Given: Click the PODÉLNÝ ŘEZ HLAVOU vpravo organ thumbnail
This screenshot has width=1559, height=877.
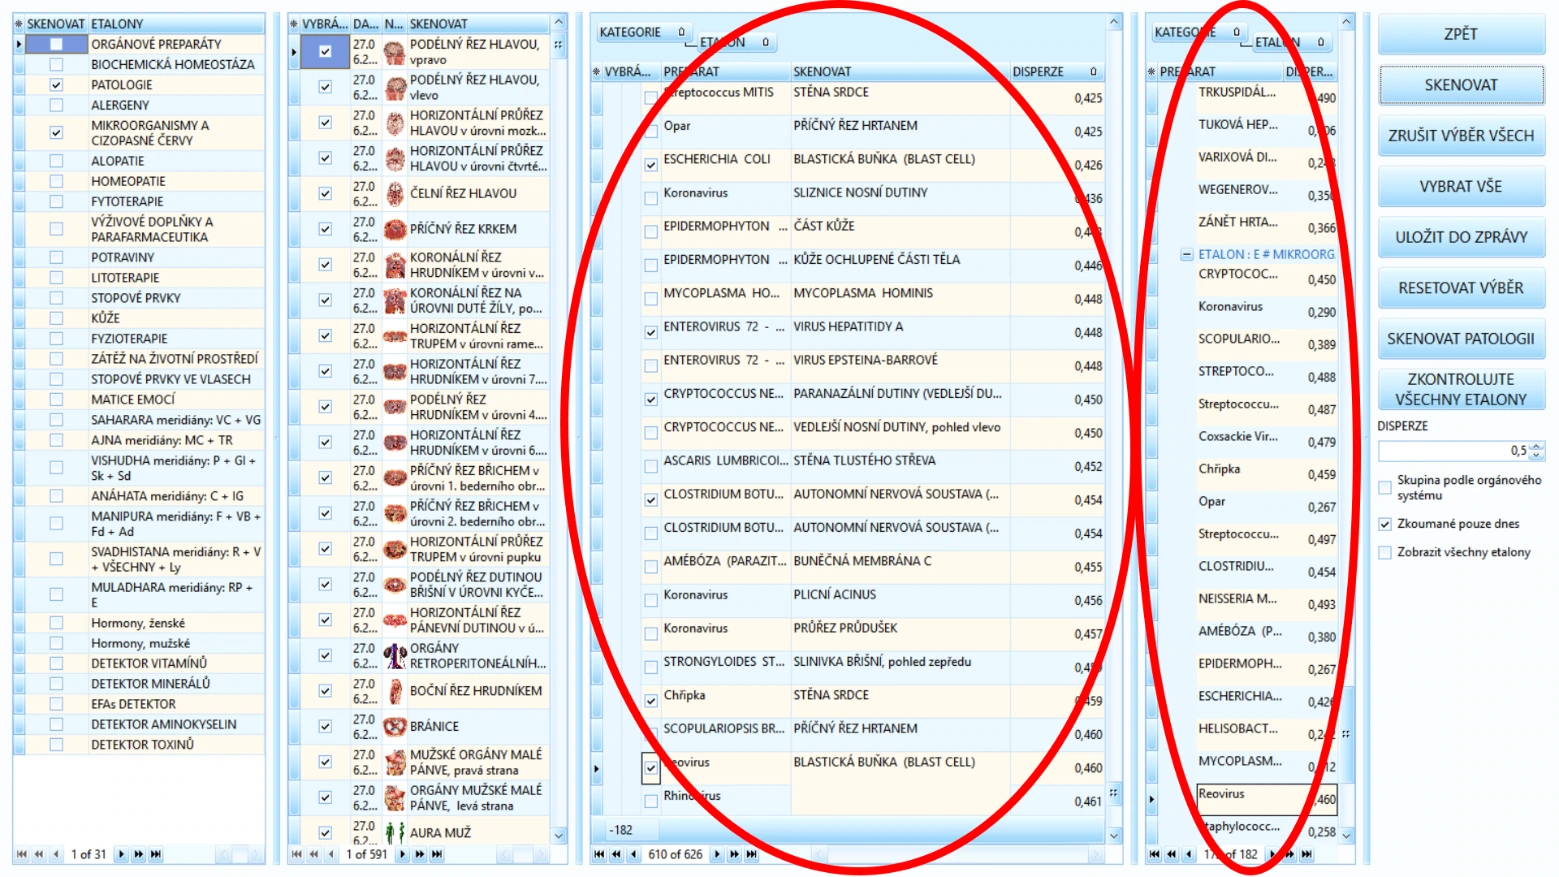Looking at the screenshot, I should [x=394, y=52].
